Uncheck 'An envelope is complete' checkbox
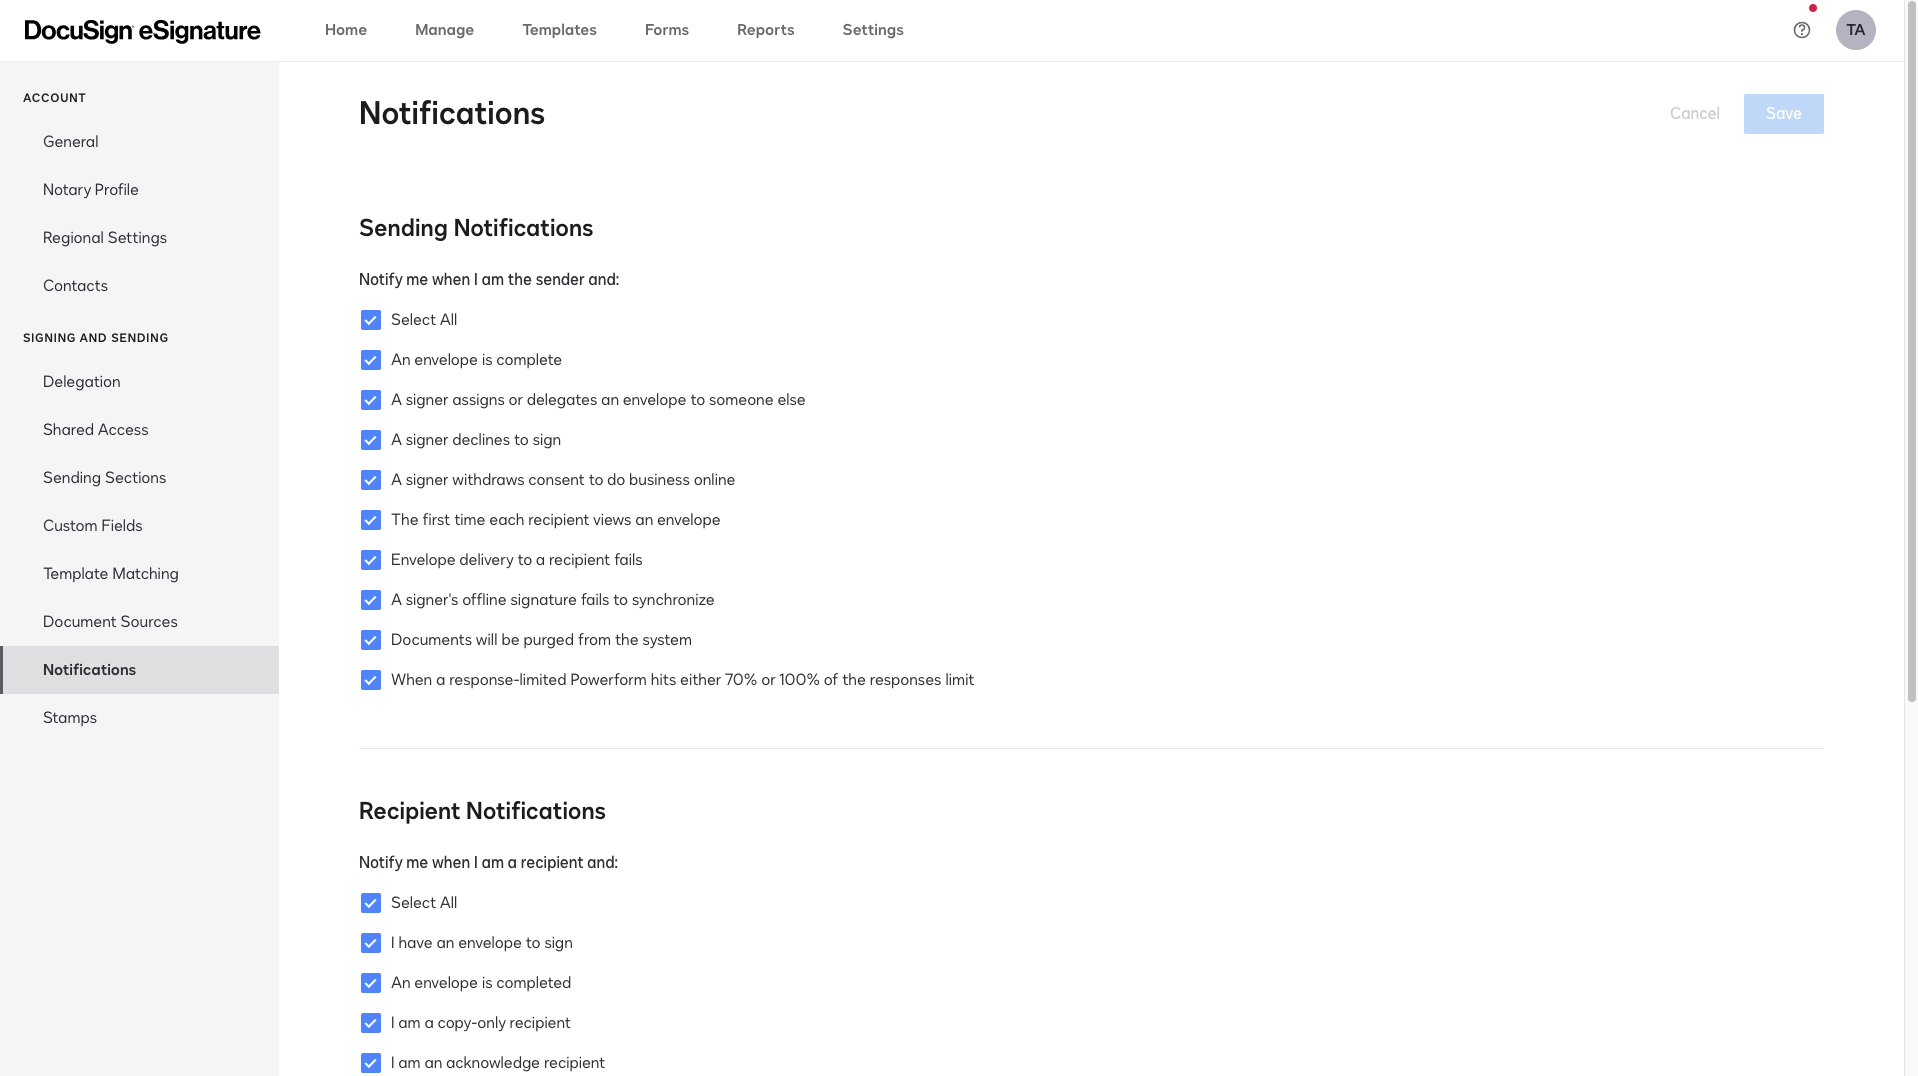Image resolution: width=1918 pixels, height=1076 pixels. (x=371, y=360)
